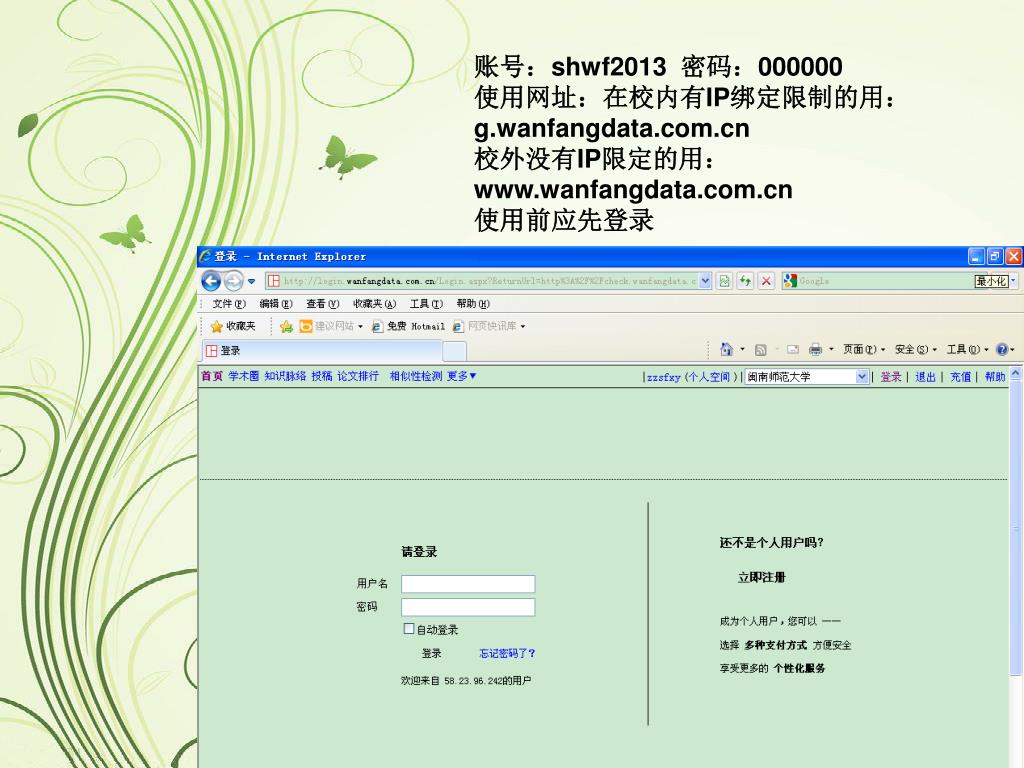The image size is (1024, 768).
Task: Open the 安全(S) command bar menu
Action: click(916, 350)
